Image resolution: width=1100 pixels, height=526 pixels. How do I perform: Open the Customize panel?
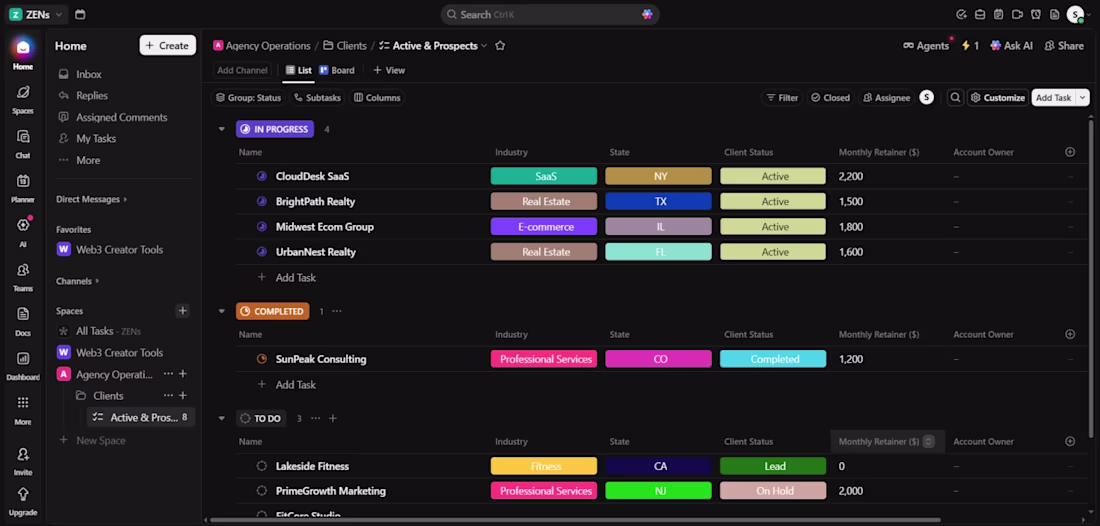(998, 97)
